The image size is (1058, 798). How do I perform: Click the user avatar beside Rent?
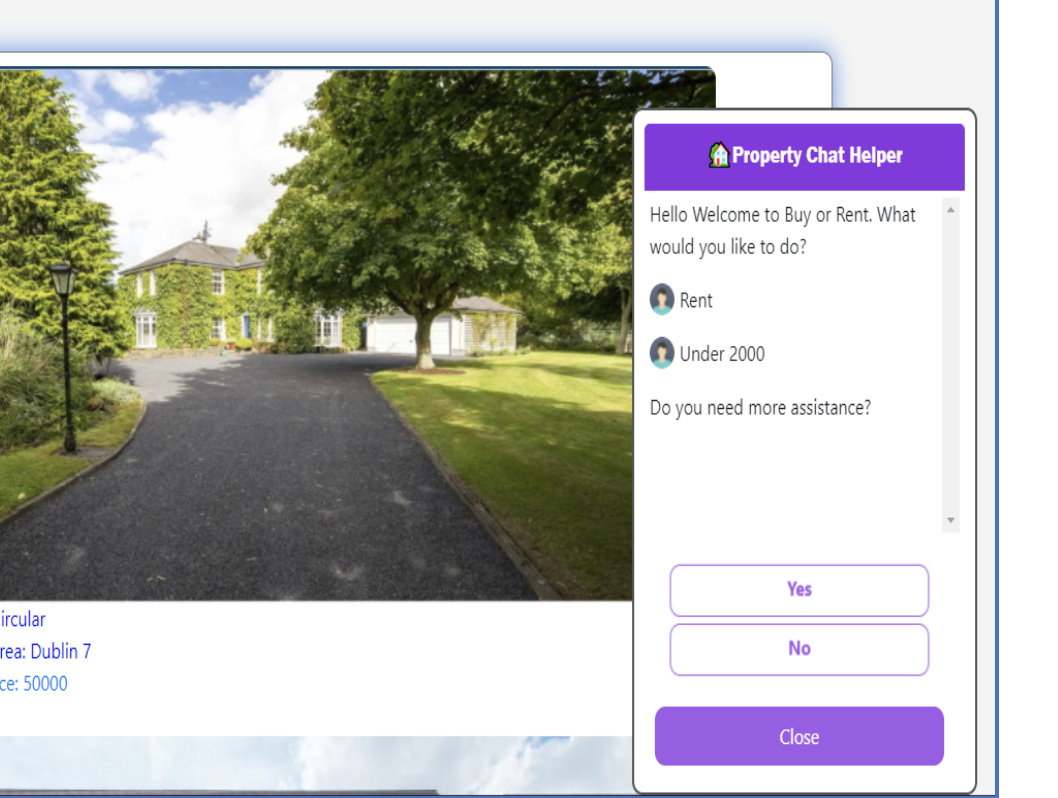click(x=662, y=300)
